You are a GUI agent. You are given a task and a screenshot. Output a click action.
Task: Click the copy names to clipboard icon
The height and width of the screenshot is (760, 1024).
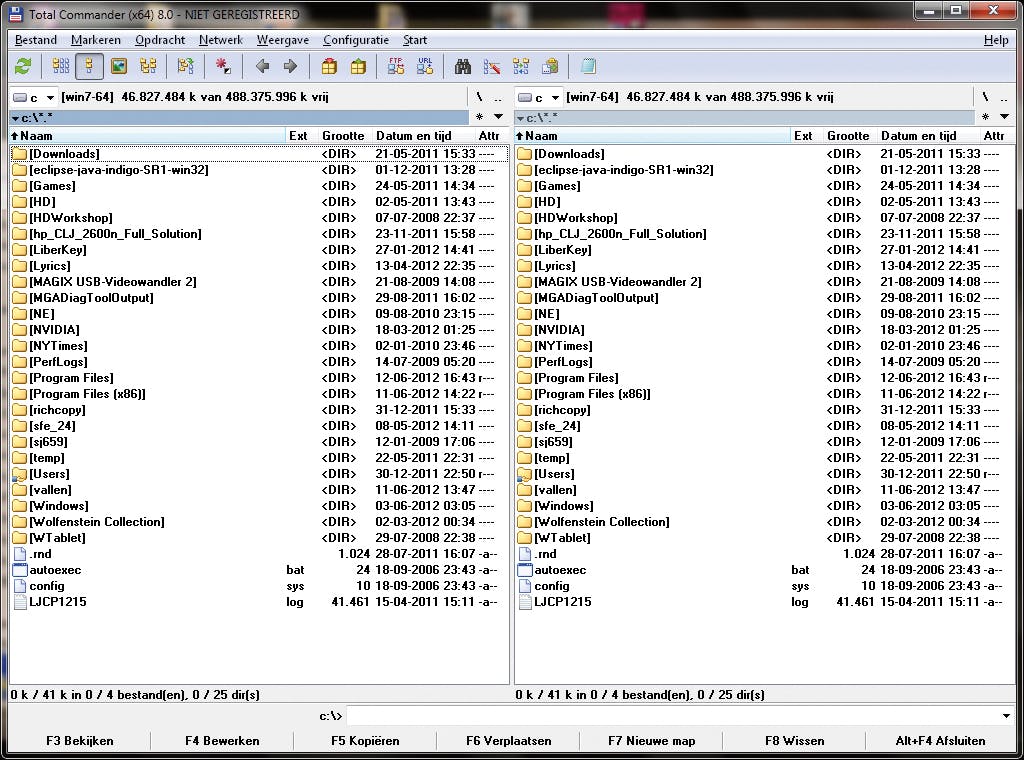pos(551,66)
